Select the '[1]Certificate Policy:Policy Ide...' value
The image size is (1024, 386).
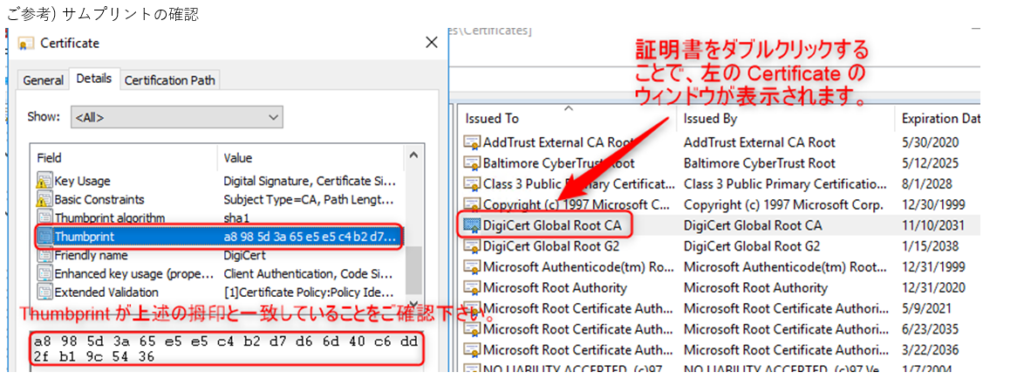pyautogui.click(x=308, y=292)
